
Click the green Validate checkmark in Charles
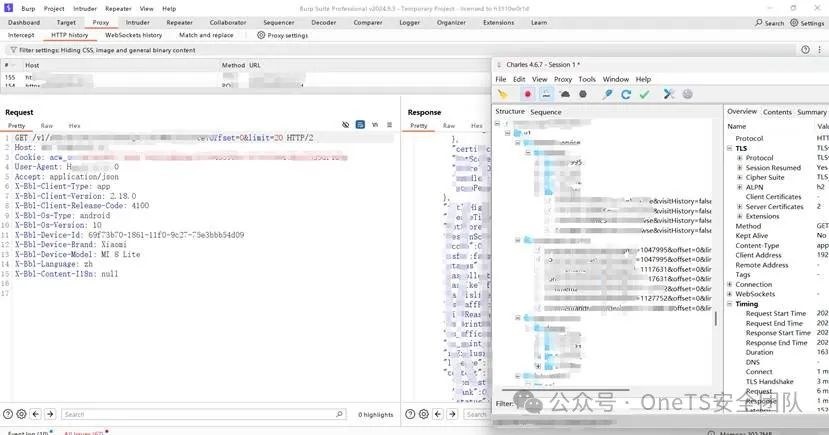[x=644, y=95]
